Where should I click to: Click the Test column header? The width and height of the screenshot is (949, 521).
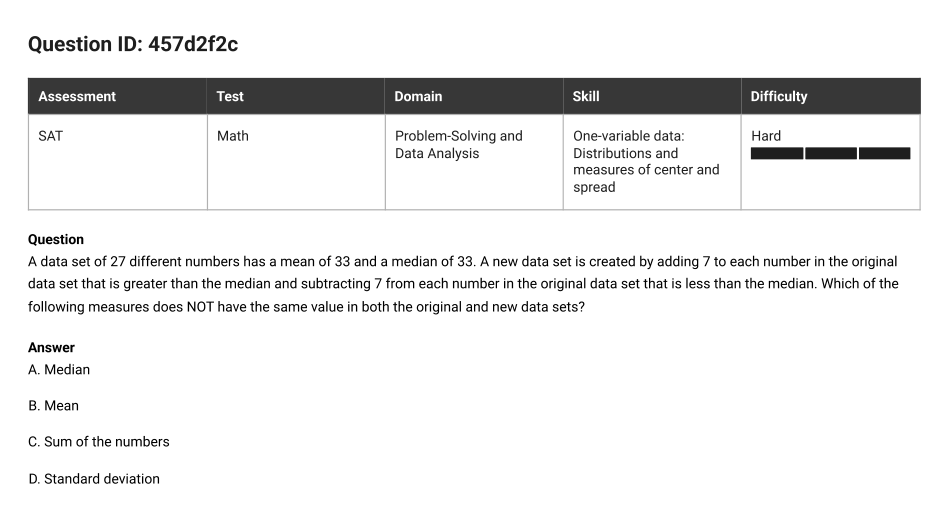[x=295, y=96]
